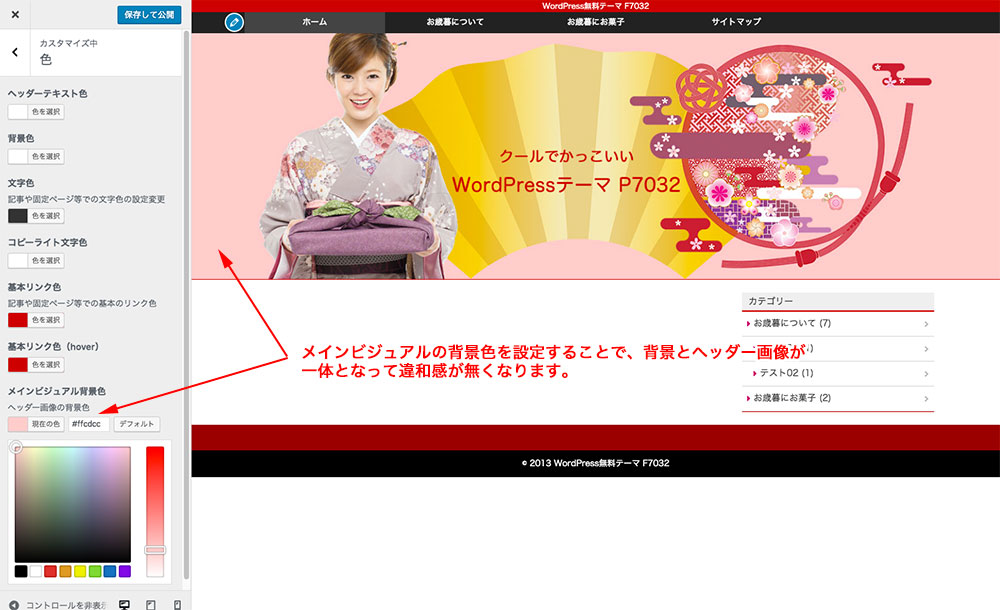Go back using the left chevron arrow

point(15,52)
